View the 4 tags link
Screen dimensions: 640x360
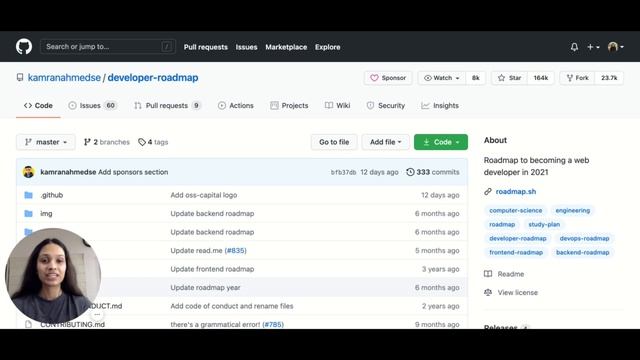click(x=153, y=142)
